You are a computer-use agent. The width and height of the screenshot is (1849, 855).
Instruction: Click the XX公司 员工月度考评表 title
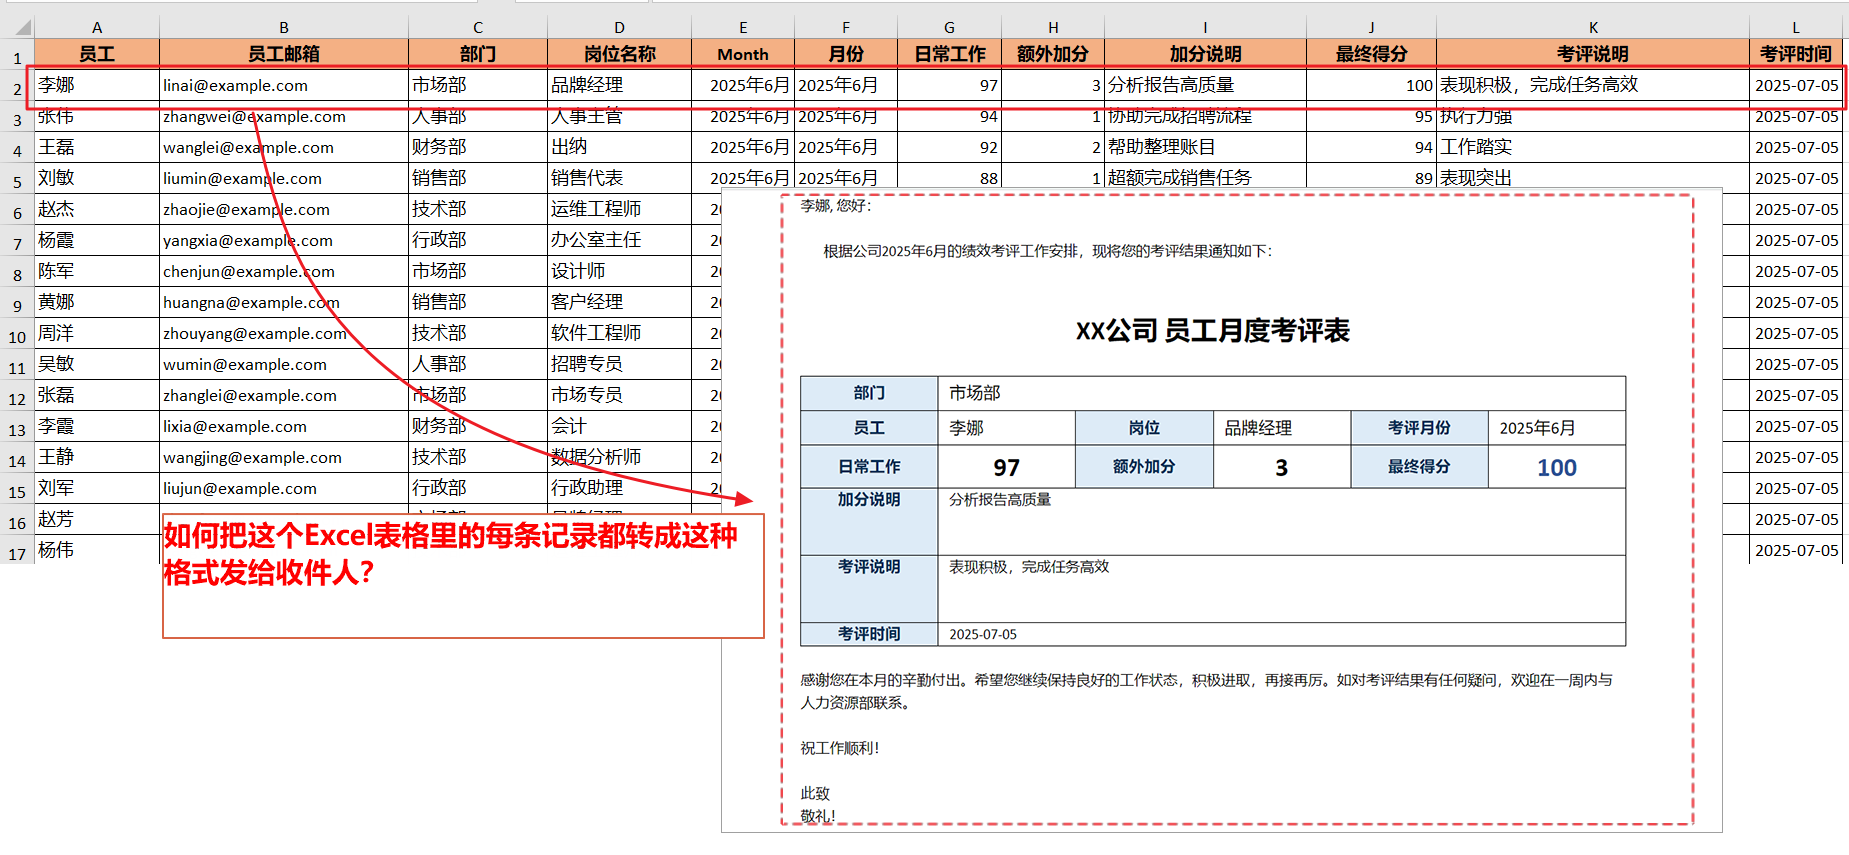click(1212, 331)
